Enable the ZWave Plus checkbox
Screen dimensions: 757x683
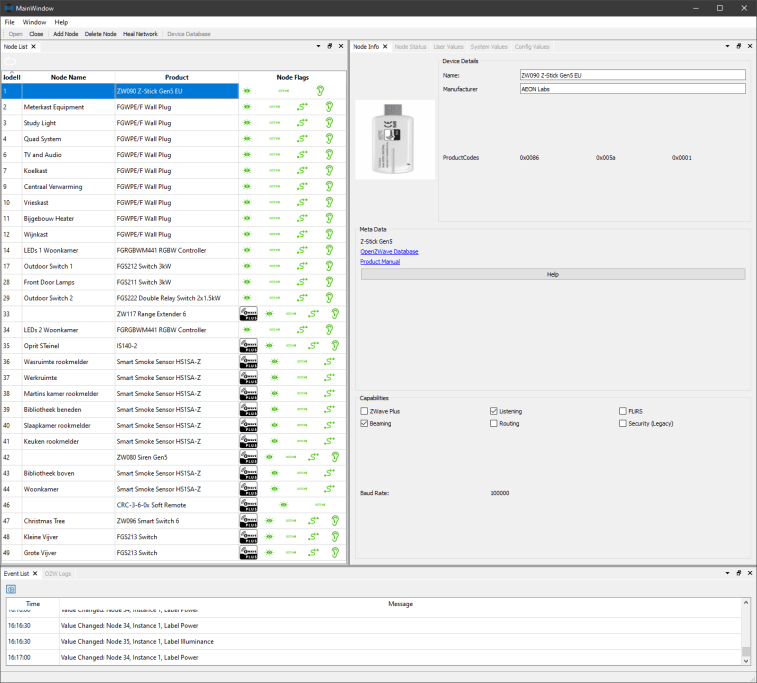(364, 411)
